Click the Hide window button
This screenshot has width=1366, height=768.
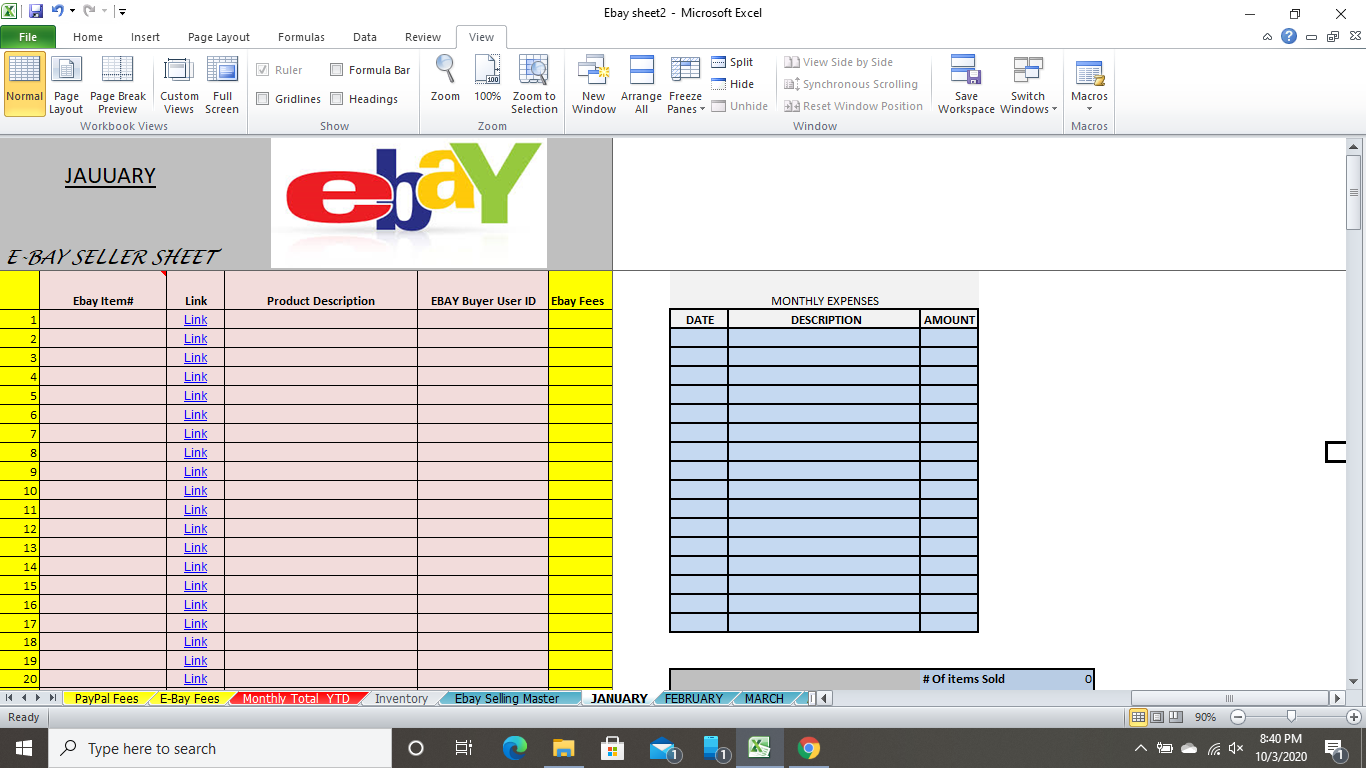[x=732, y=84]
